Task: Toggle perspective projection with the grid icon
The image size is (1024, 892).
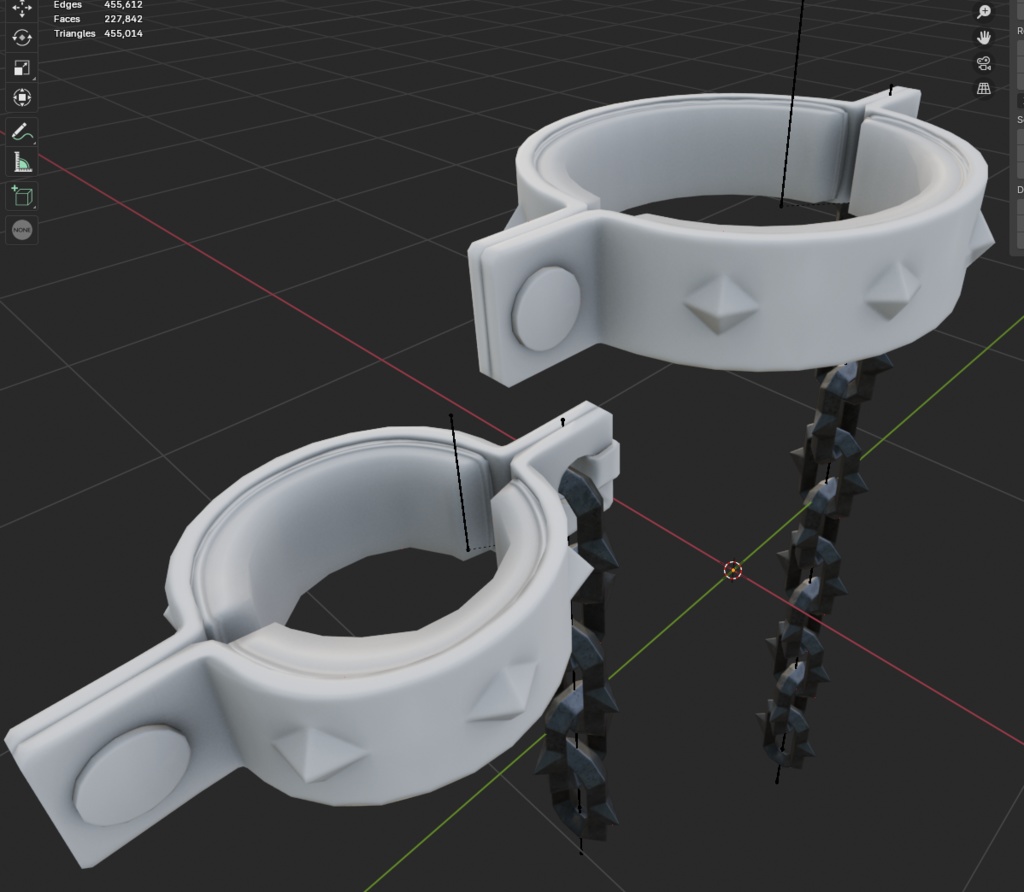Action: 984,88
